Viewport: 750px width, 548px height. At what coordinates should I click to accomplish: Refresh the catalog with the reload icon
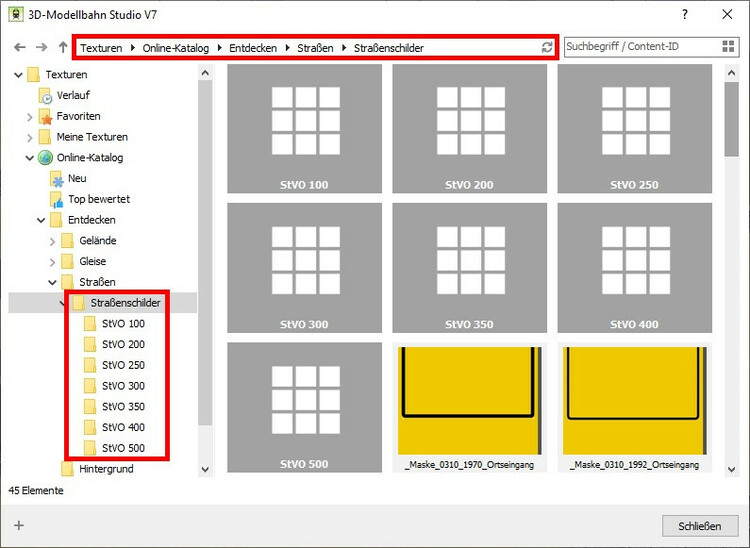pyautogui.click(x=547, y=47)
